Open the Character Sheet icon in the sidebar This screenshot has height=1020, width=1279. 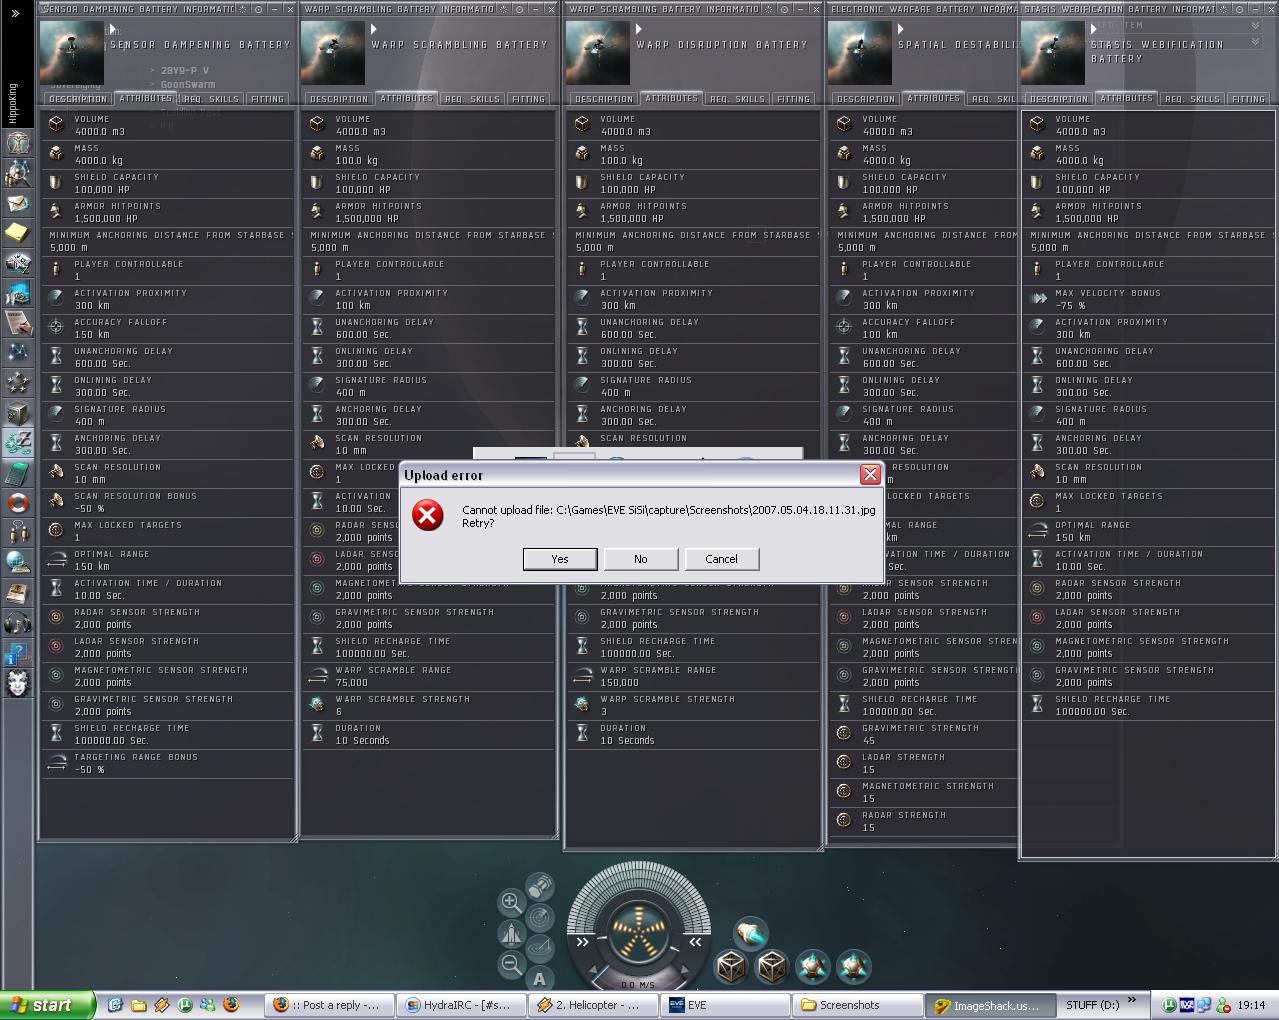[x=17, y=143]
